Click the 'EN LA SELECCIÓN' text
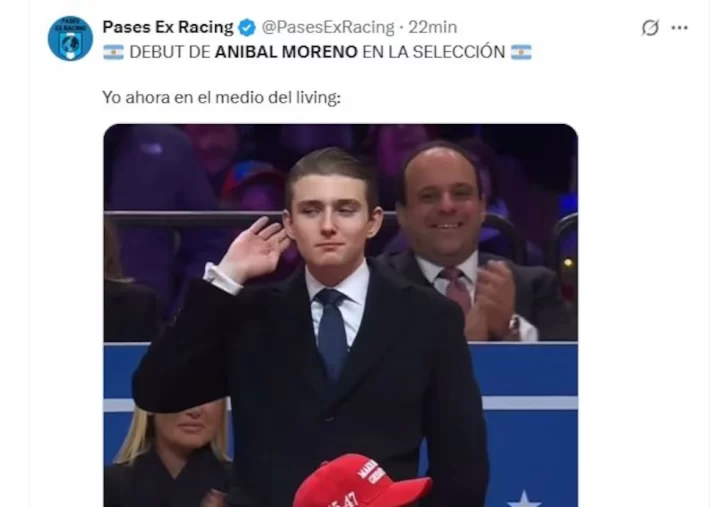 coord(434,52)
